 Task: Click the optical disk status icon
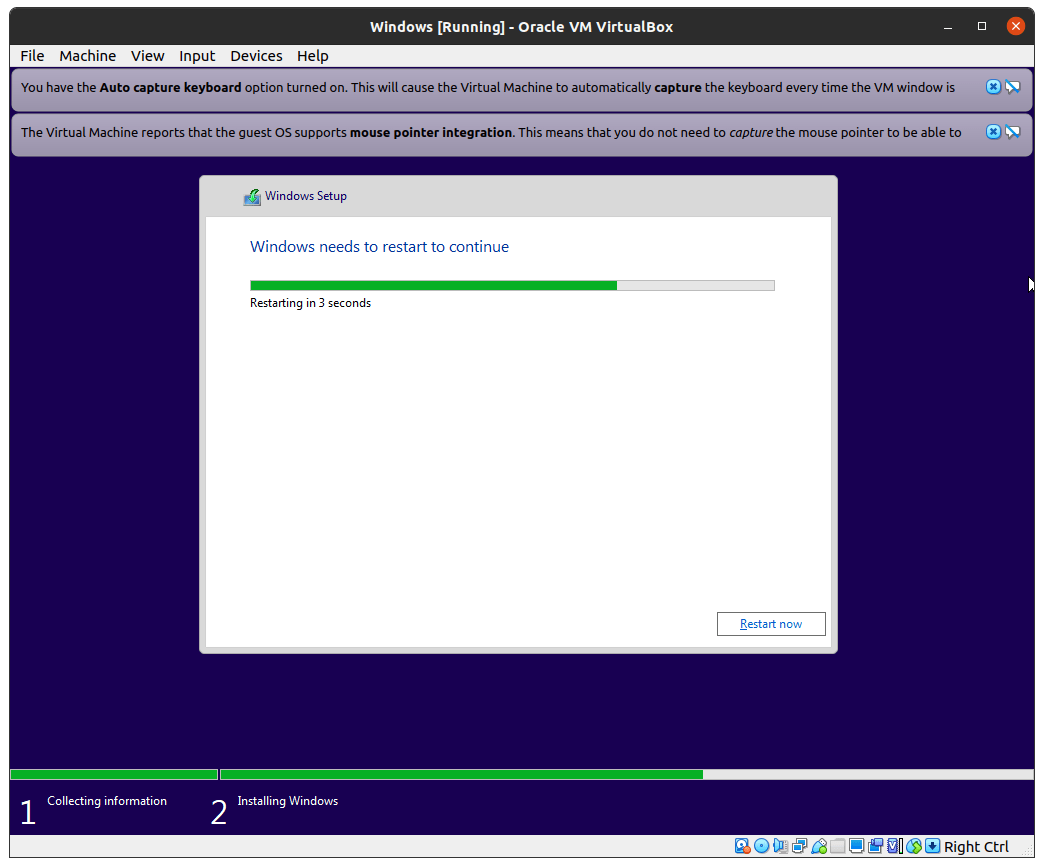pyautogui.click(x=761, y=846)
